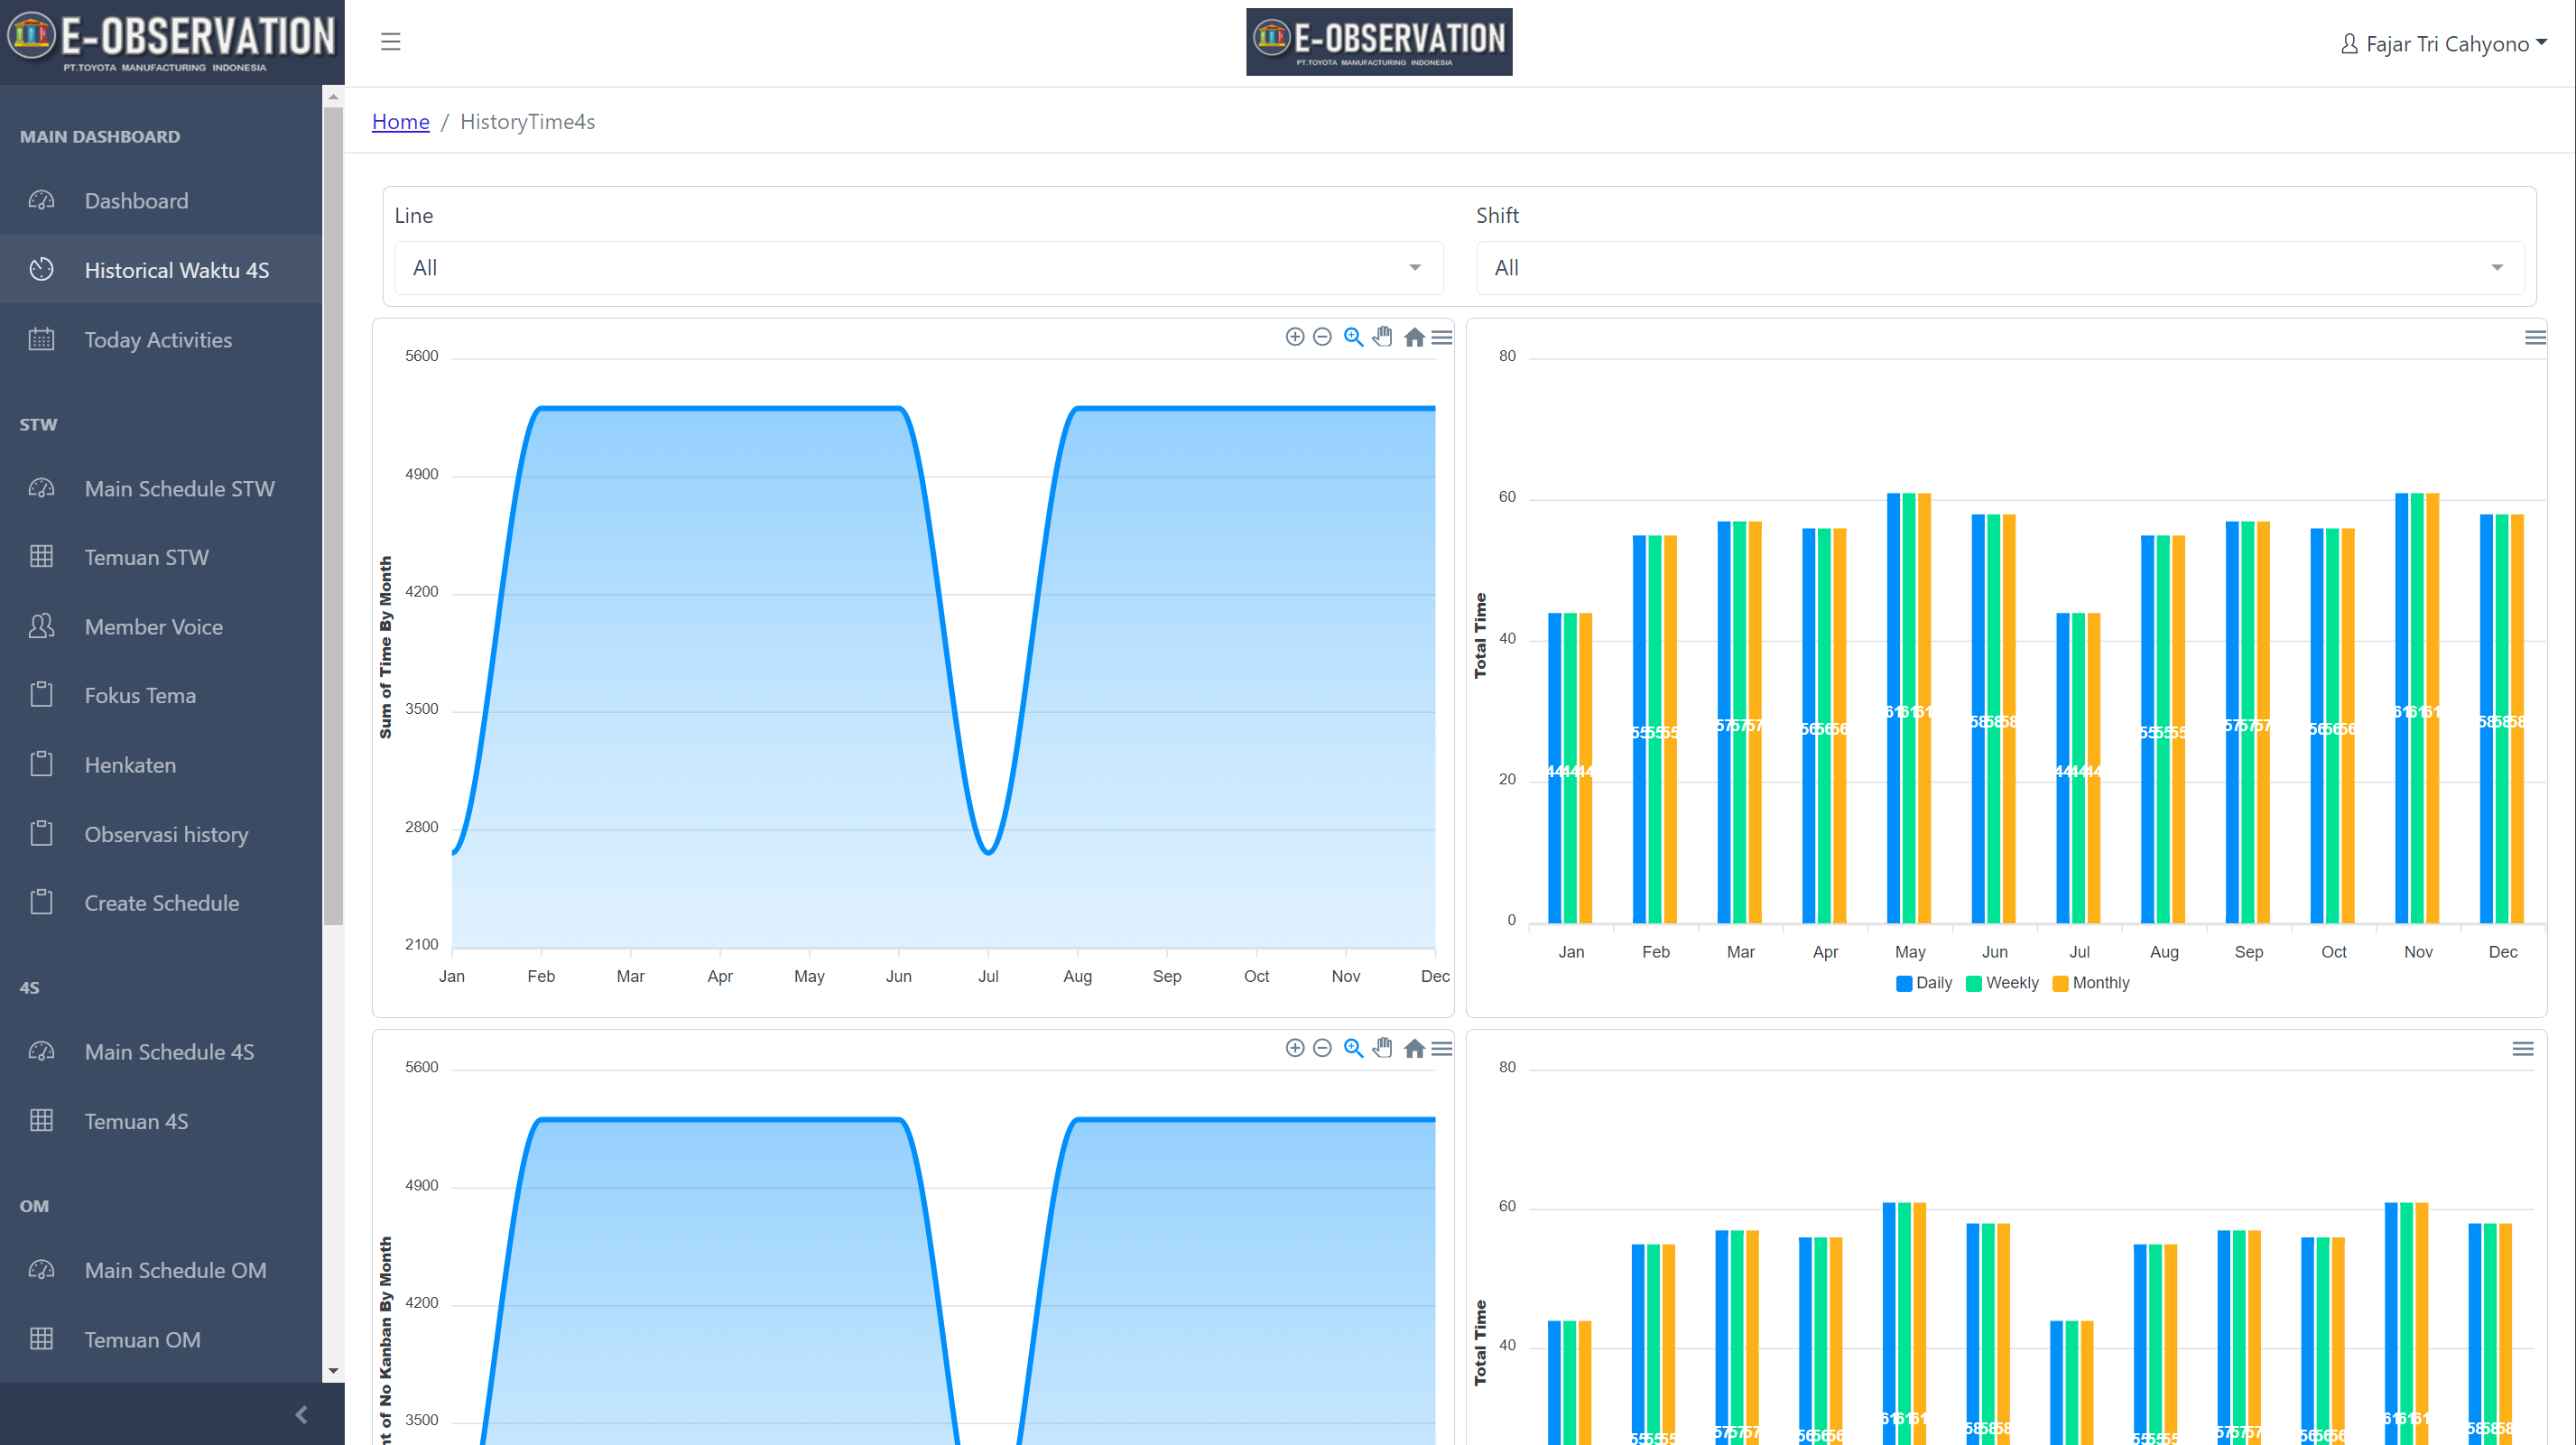Open the export menu of first area chart
This screenshot has height=1445, width=2576.
[x=1442, y=338]
